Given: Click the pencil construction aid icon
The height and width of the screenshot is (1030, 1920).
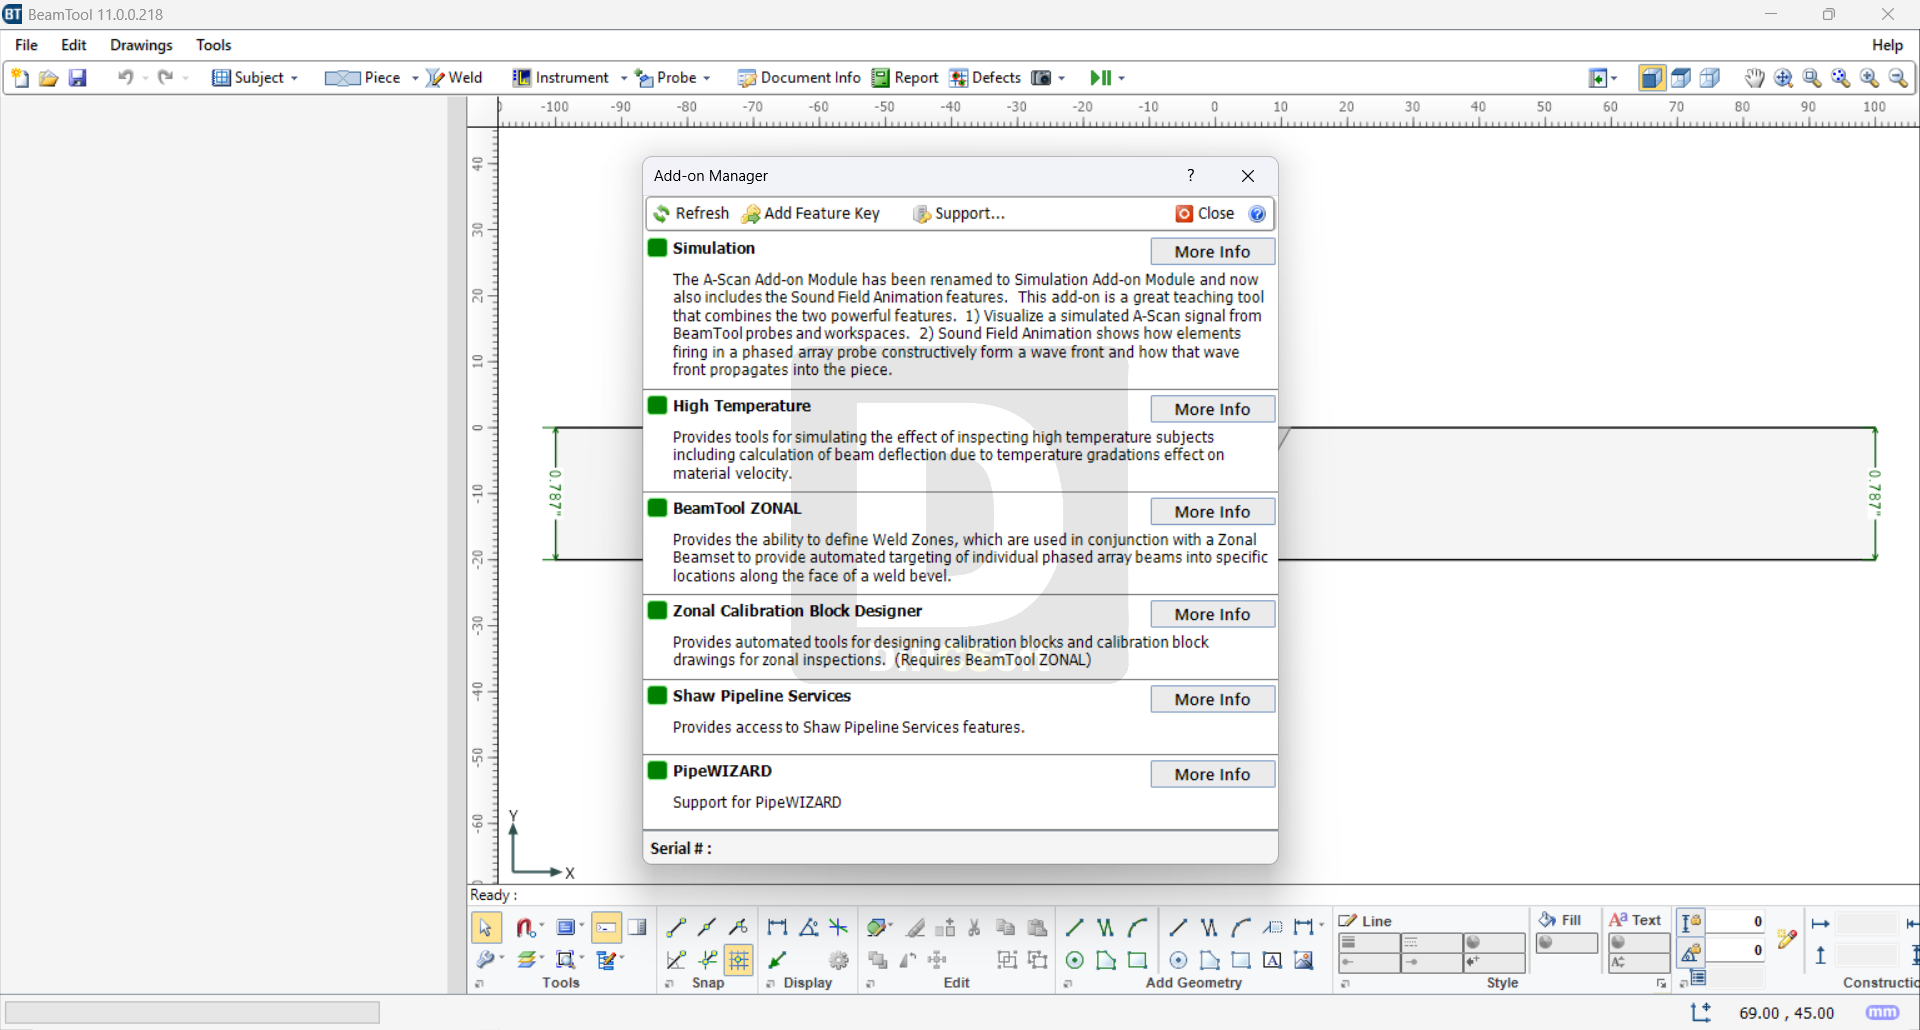Looking at the screenshot, I should pyautogui.click(x=1787, y=938).
